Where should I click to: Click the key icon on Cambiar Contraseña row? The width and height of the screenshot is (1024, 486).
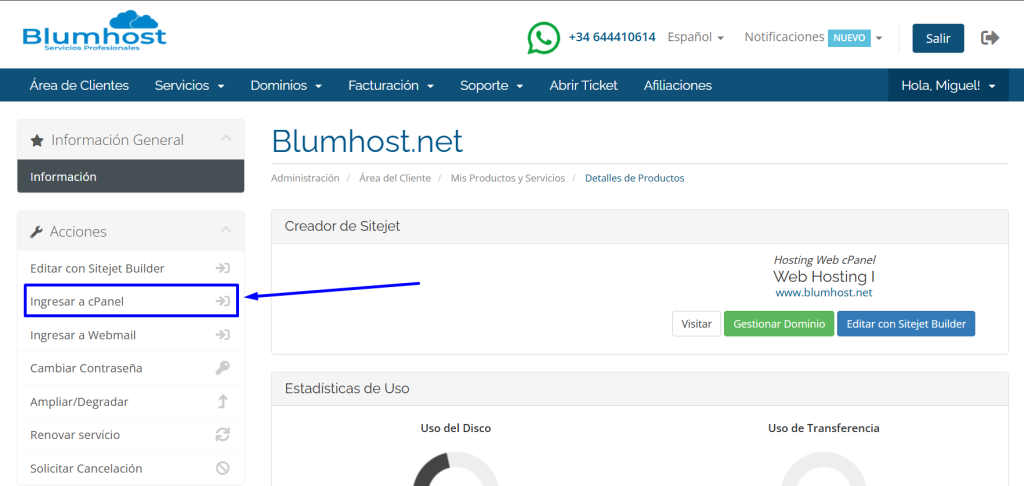(x=223, y=368)
